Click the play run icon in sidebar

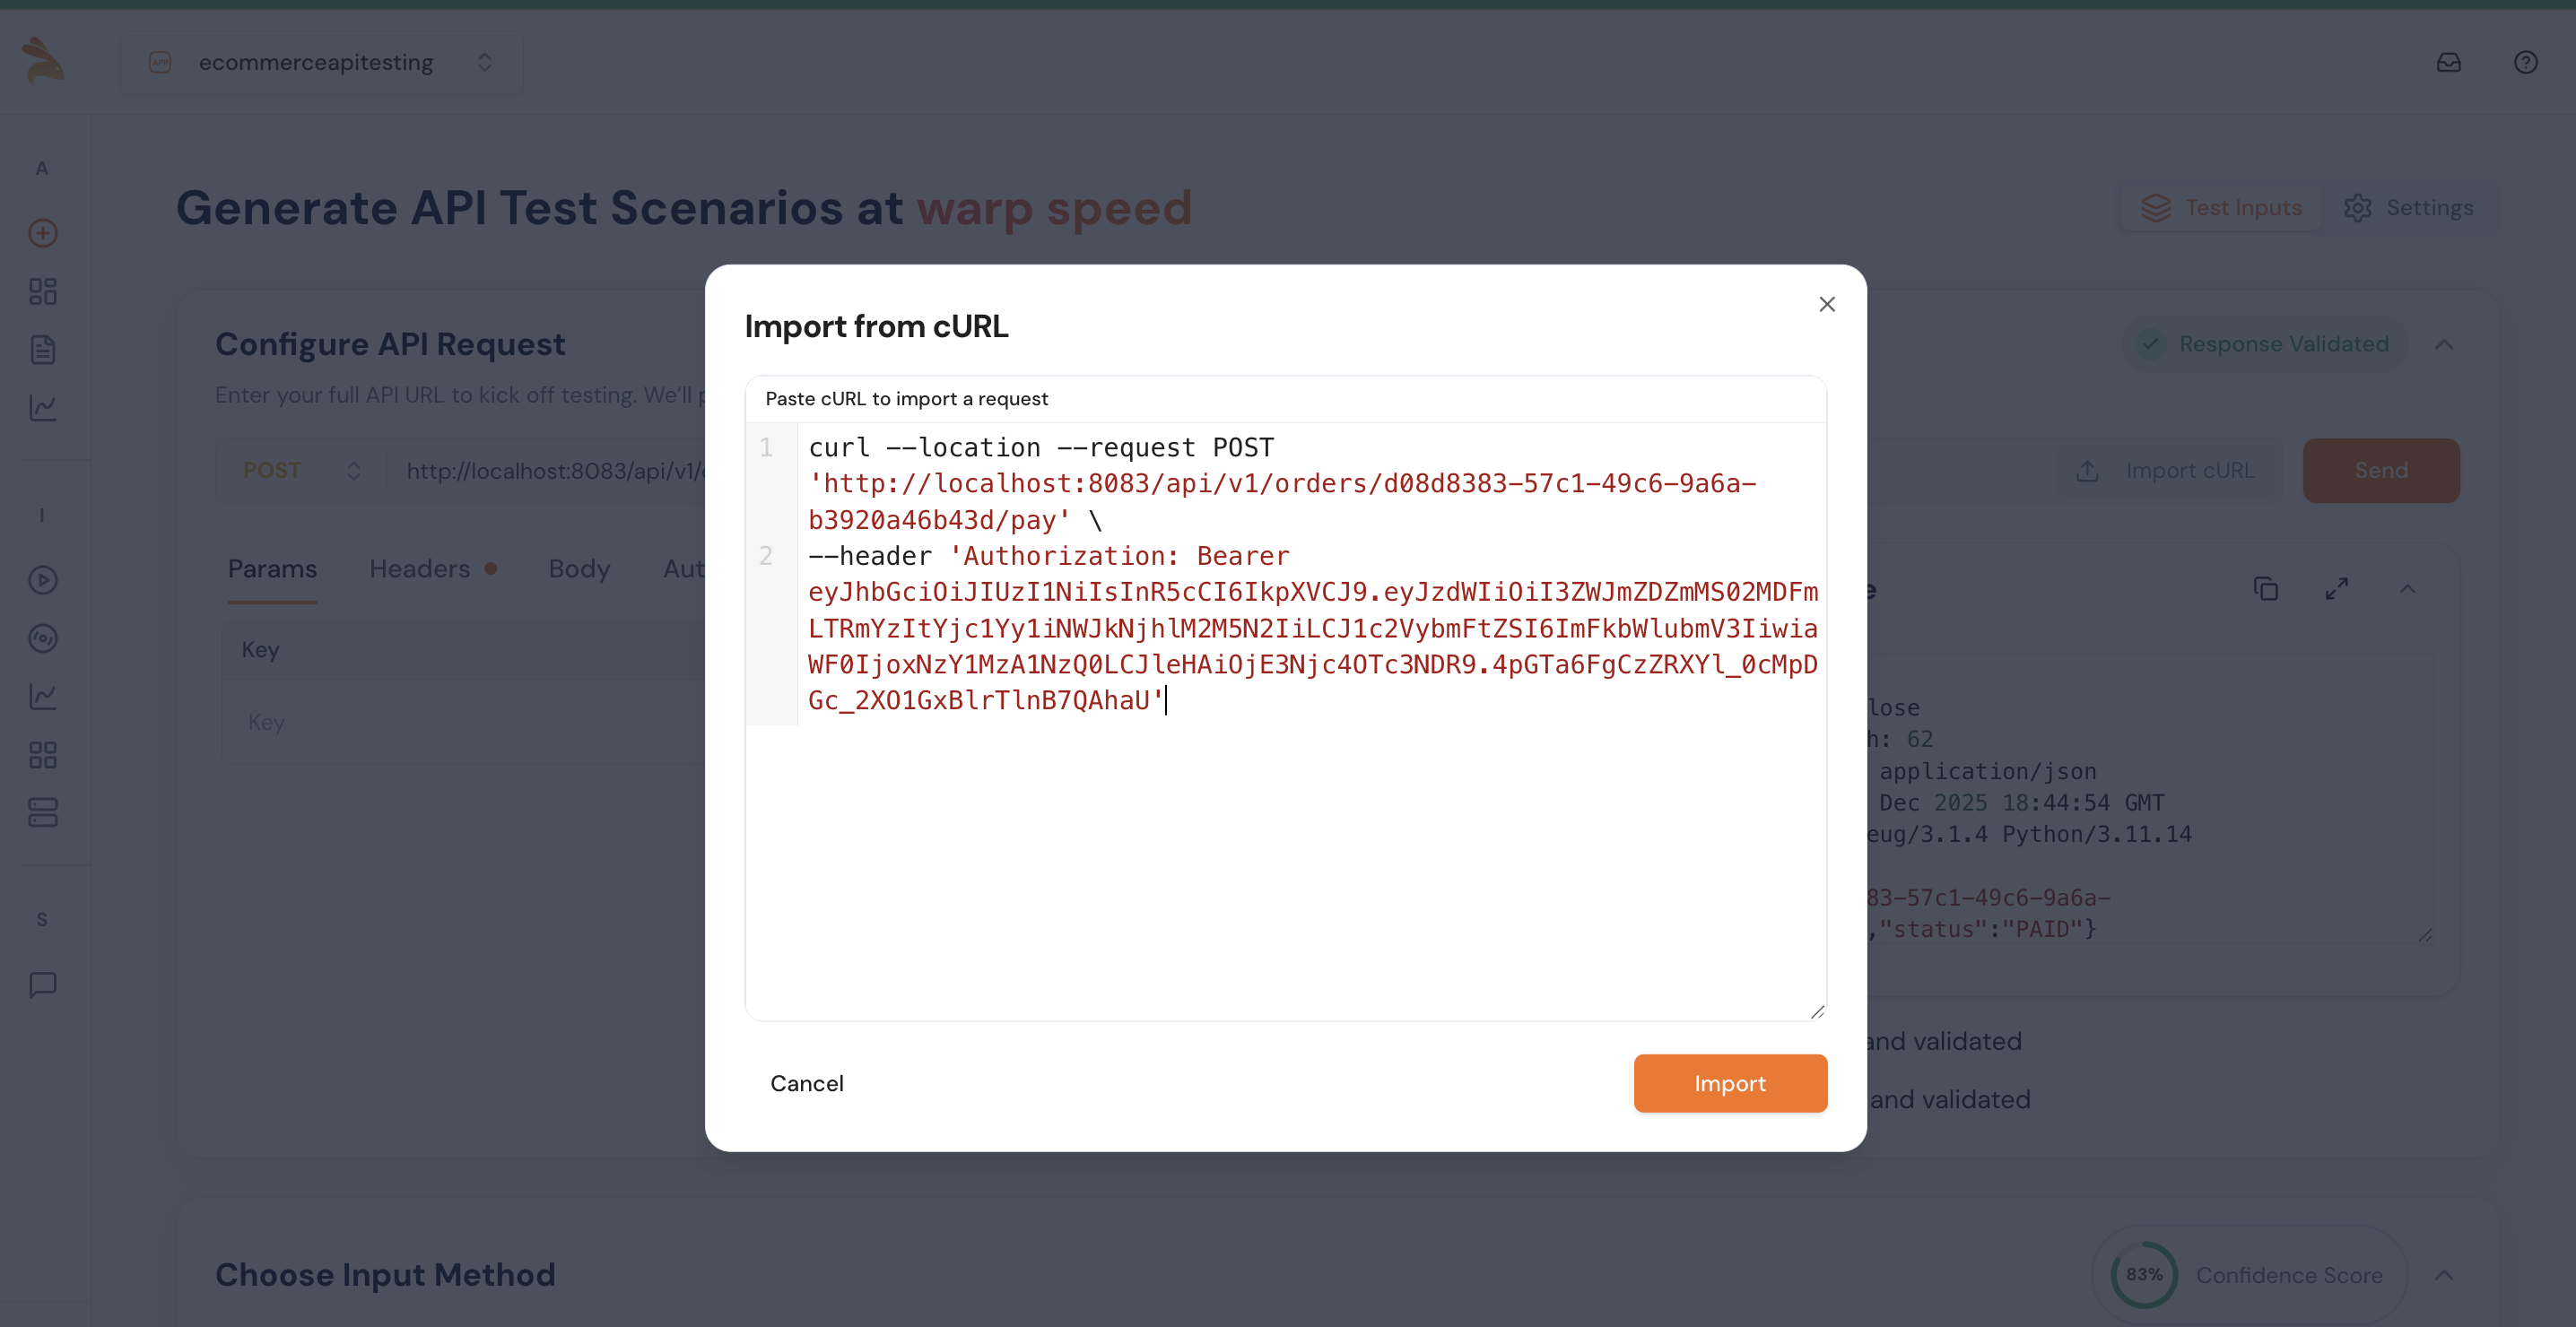point(42,580)
